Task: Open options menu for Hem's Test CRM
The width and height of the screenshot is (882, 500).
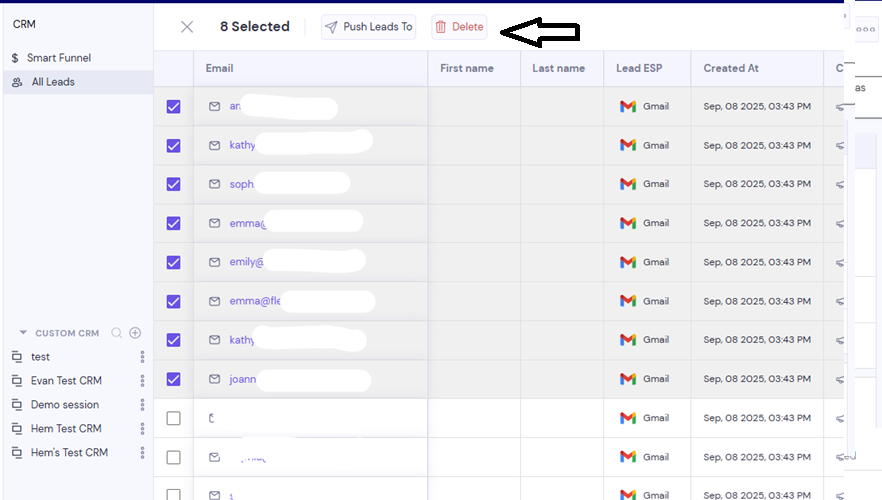Action: click(142, 452)
